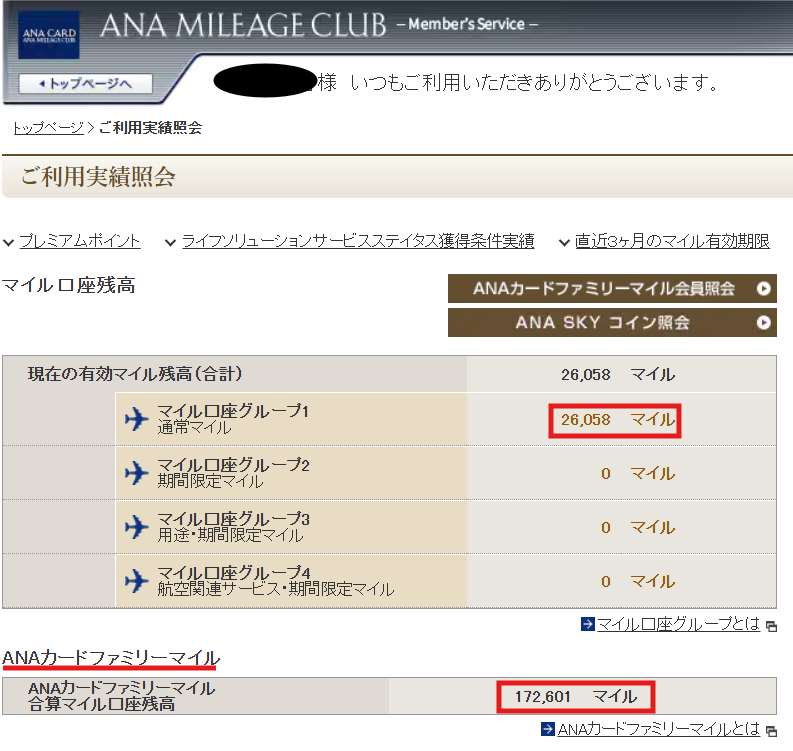This screenshot has height=751, width=793.
Task: Click the new-window icon beside マイル口座グループとは
Action: tap(771, 626)
